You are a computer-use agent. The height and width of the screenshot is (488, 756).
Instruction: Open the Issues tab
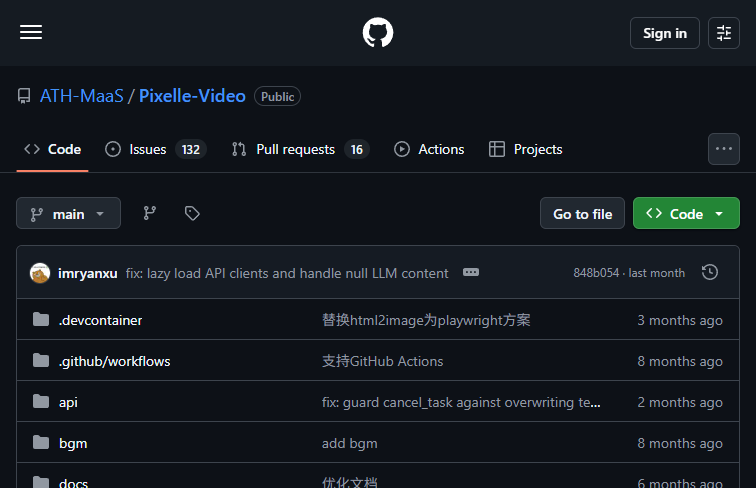pyautogui.click(x=156, y=149)
